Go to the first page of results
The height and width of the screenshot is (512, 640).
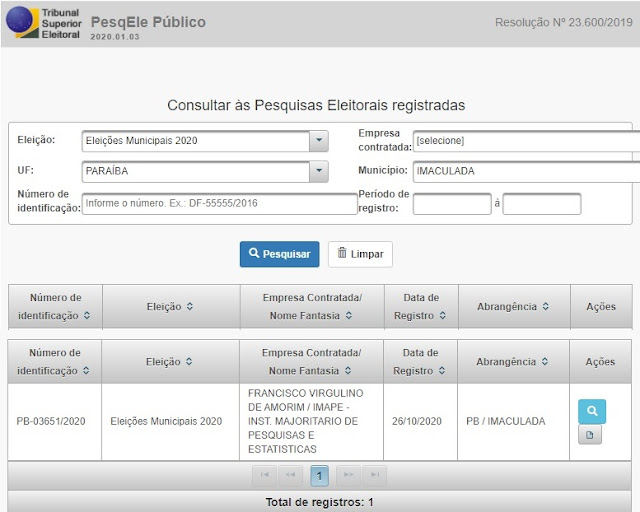tap(264, 475)
